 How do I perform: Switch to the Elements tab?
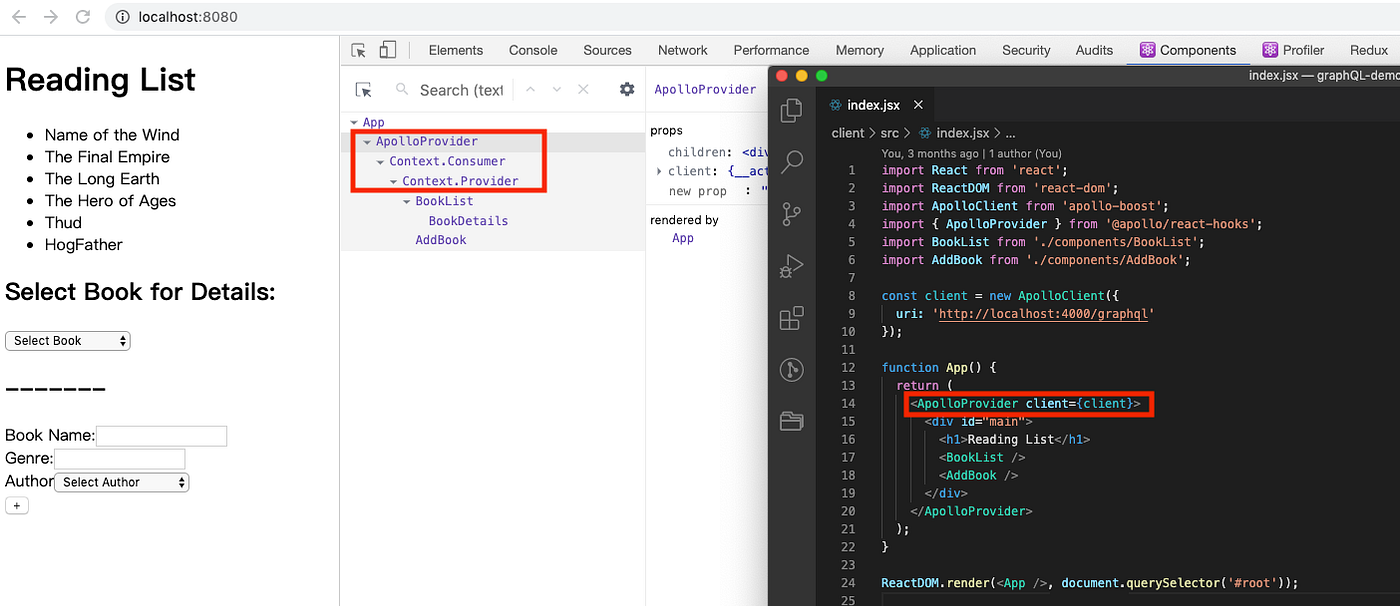pos(456,50)
